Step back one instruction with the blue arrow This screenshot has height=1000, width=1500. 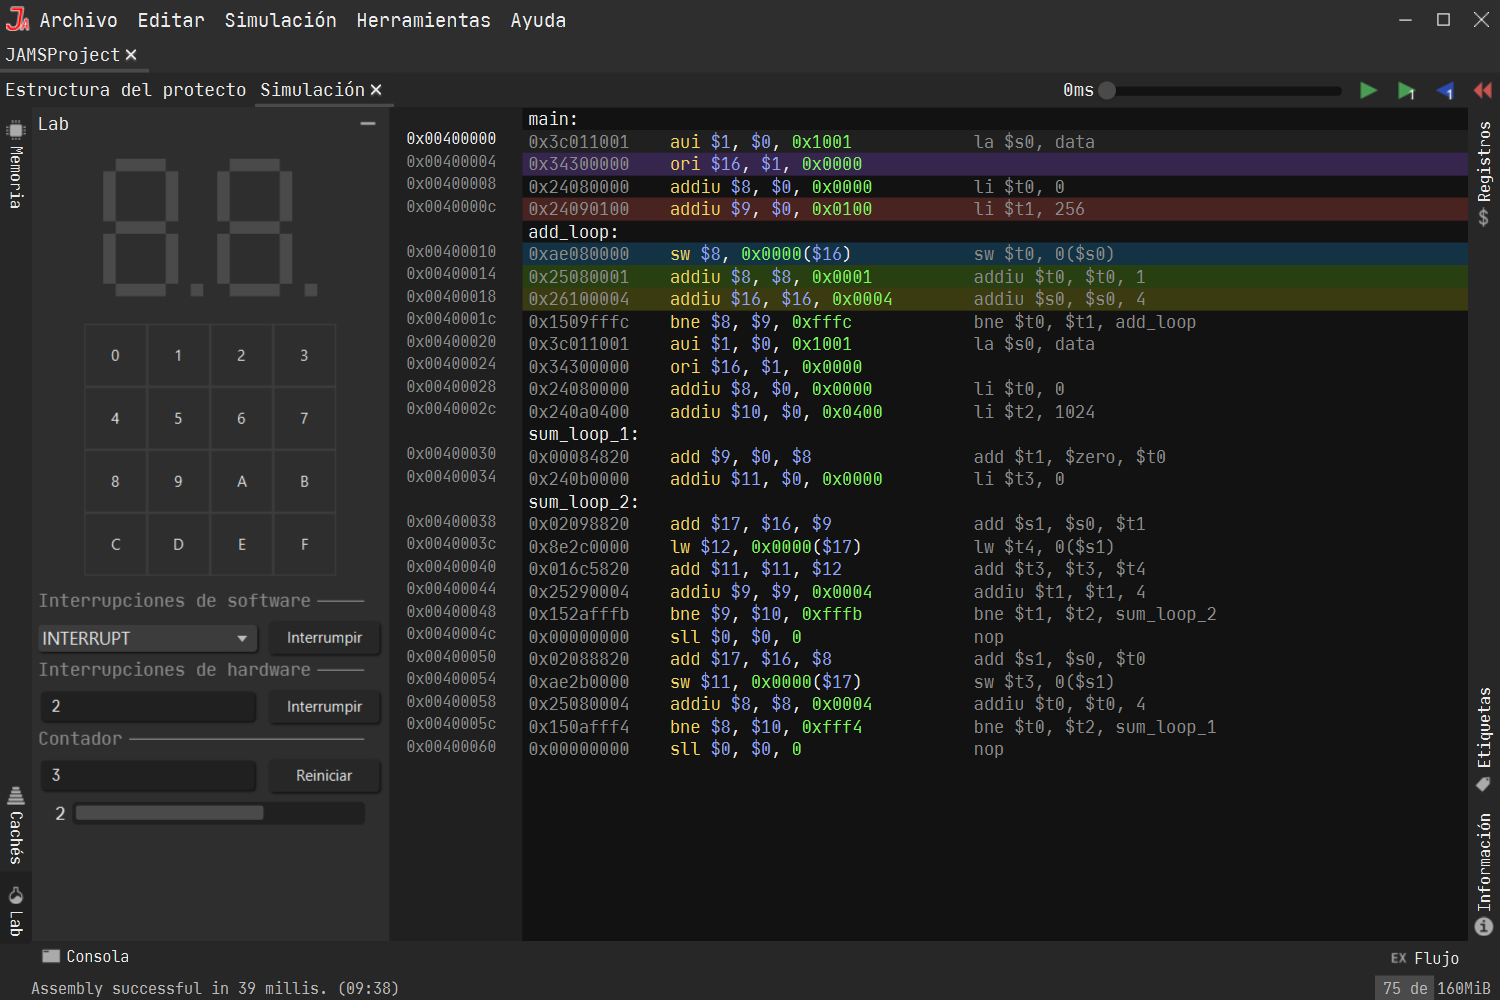(x=1444, y=90)
